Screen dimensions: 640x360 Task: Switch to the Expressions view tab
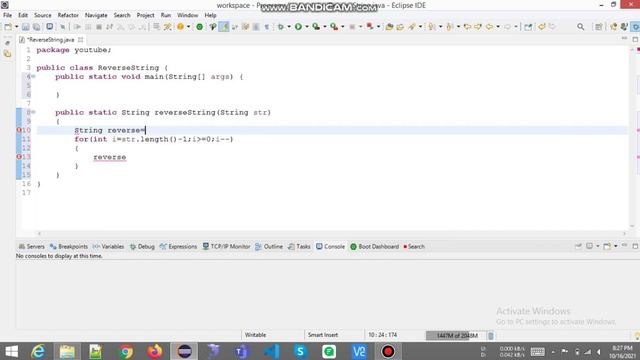[178, 247]
